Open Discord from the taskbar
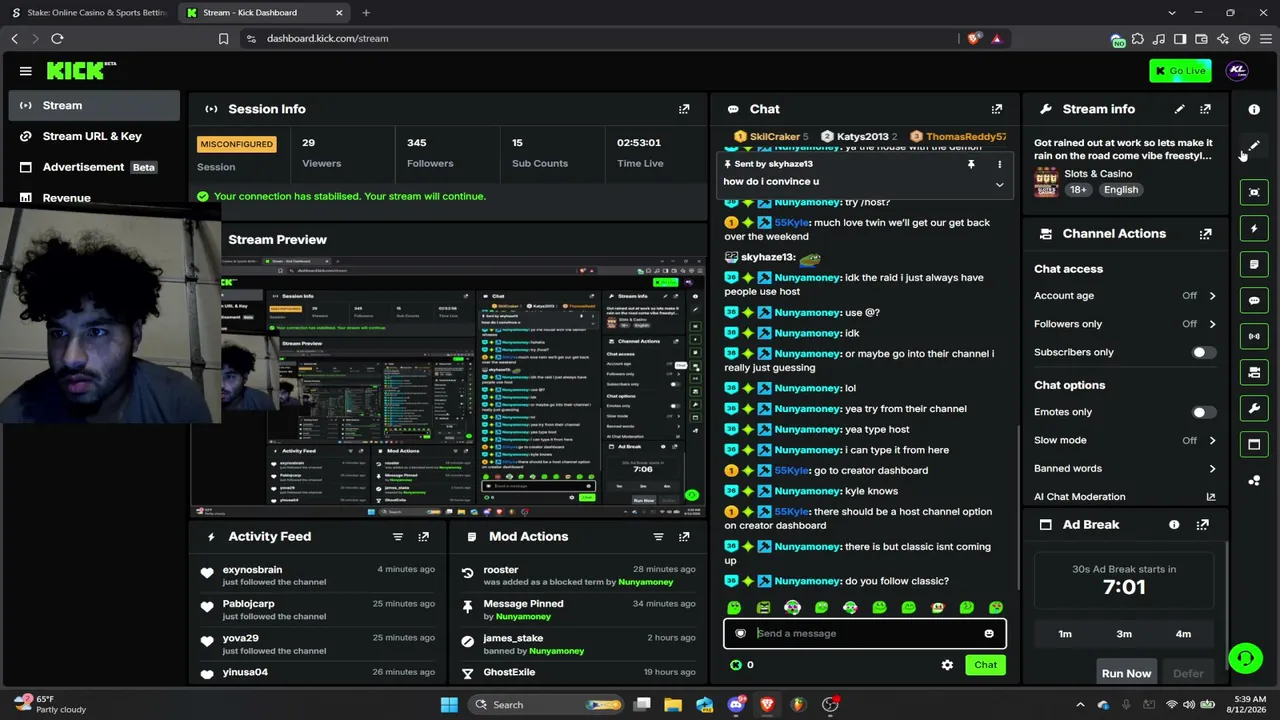The image size is (1280, 720). click(737, 705)
